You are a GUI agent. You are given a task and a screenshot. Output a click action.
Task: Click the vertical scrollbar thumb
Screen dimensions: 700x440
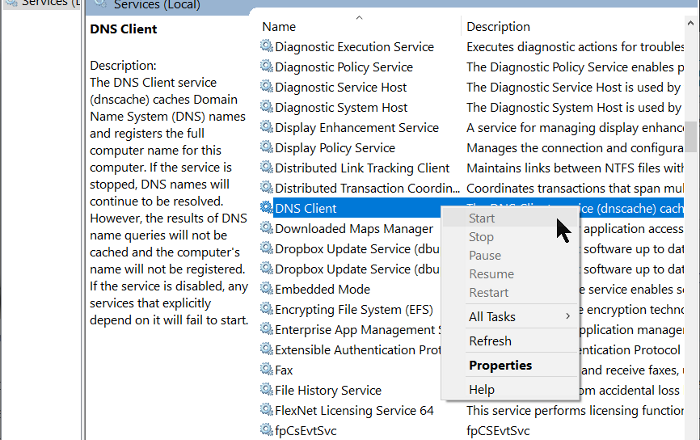pyautogui.click(x=691, y=132)
